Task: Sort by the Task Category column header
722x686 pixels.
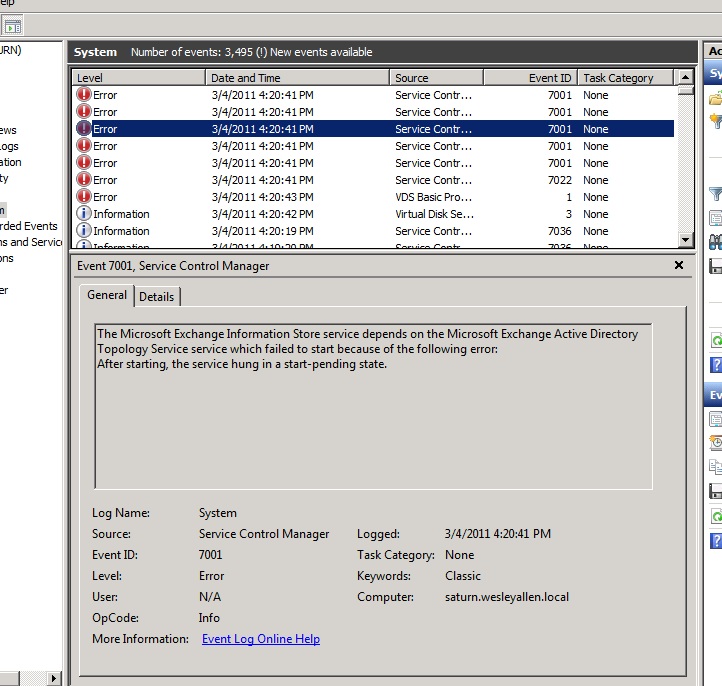Action: point(626,78)
